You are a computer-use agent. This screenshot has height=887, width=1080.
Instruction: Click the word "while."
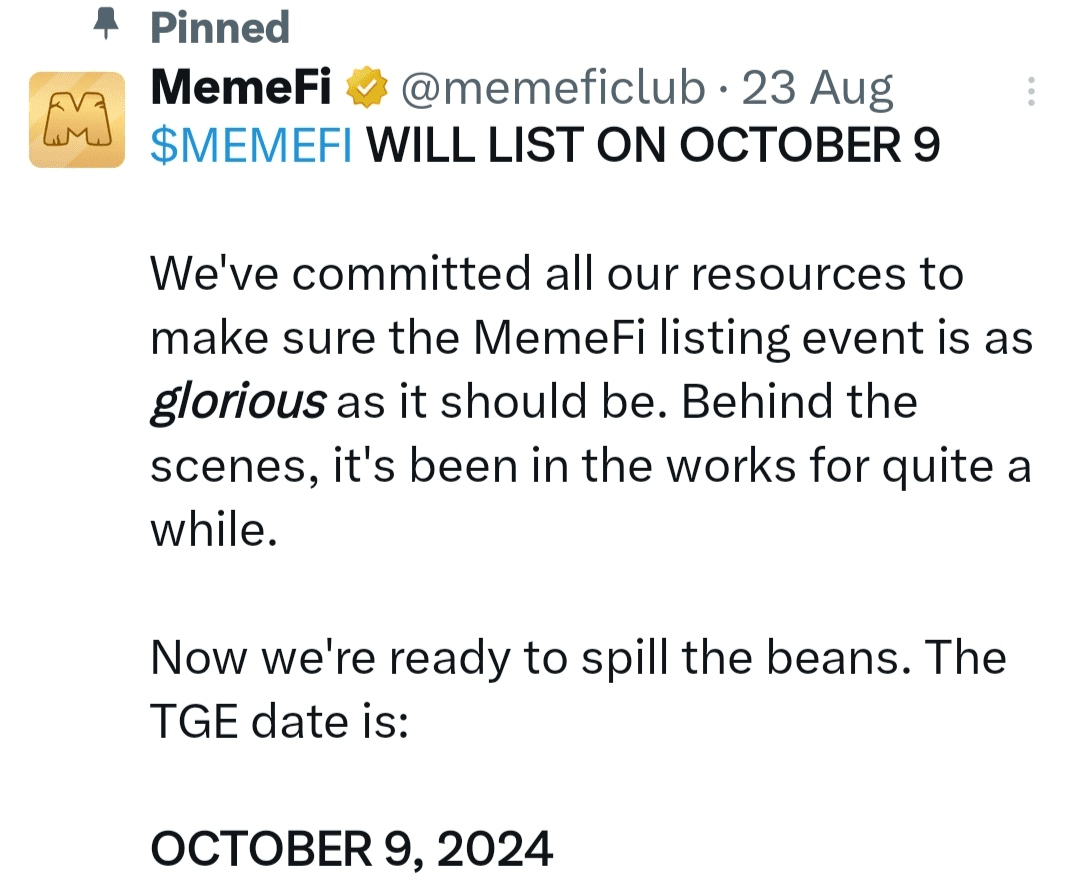[x=212, y=530]
